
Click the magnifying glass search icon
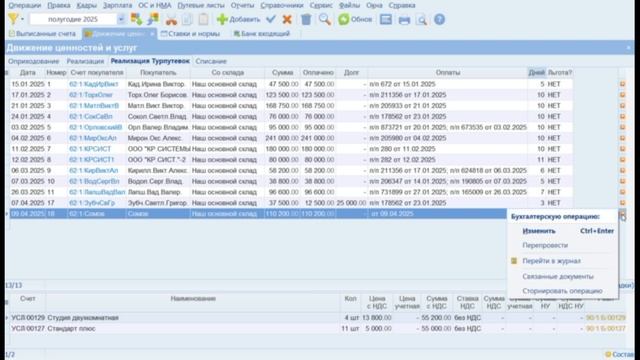tap(325, 19)
